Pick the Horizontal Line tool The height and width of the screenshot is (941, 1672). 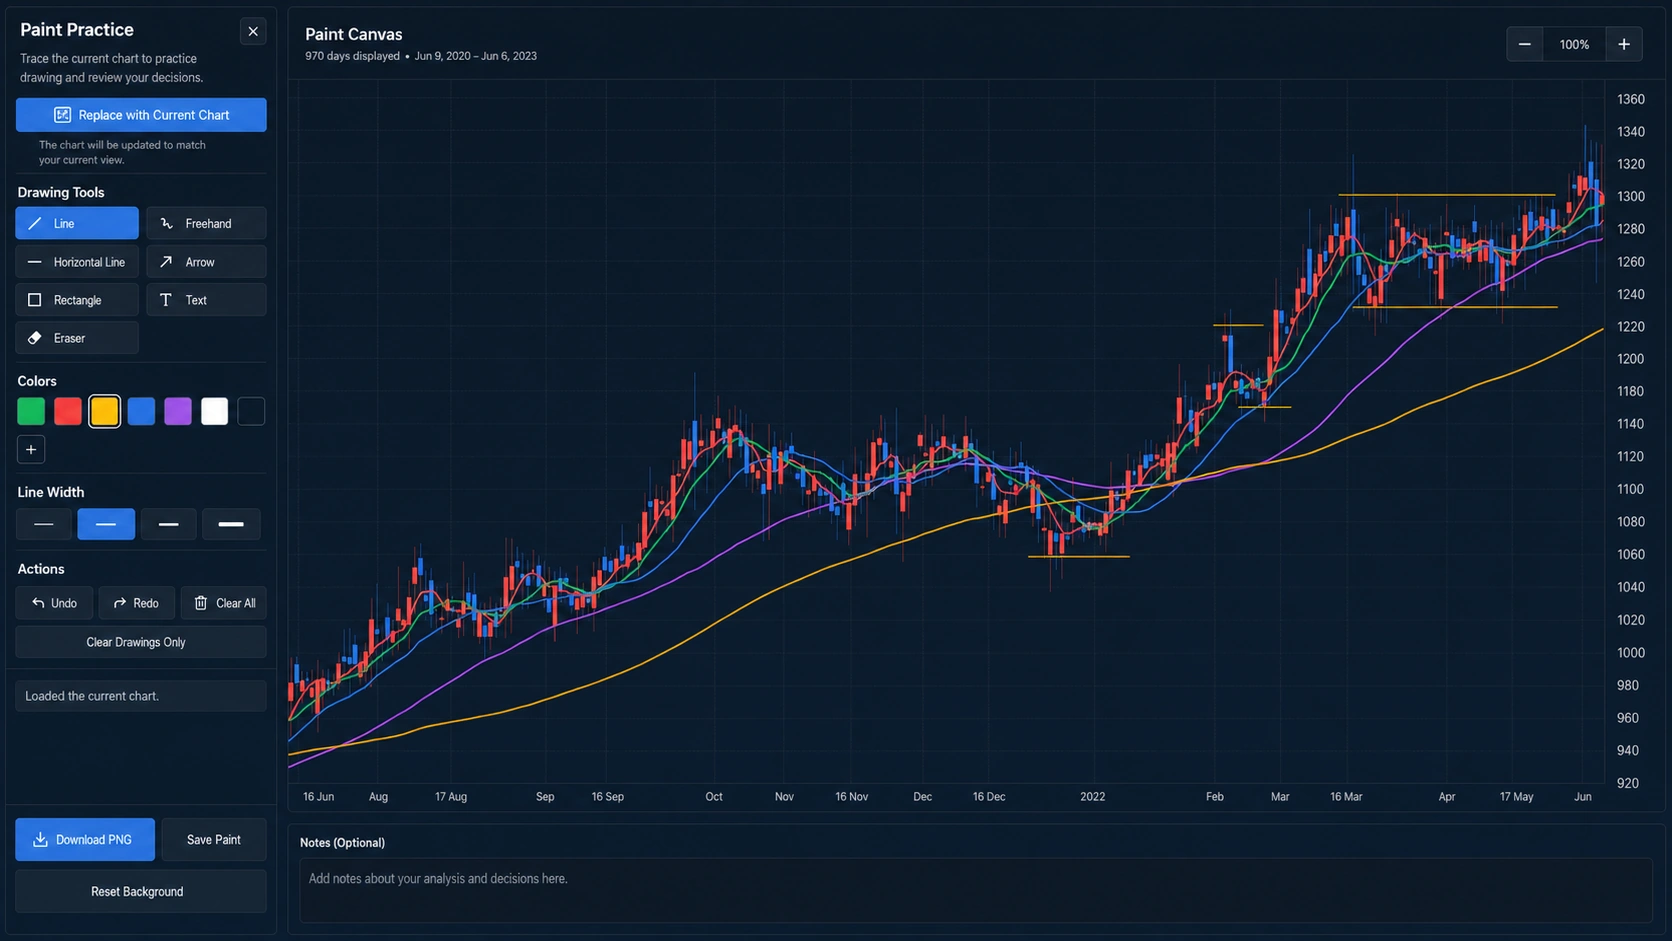pos(77,262)
